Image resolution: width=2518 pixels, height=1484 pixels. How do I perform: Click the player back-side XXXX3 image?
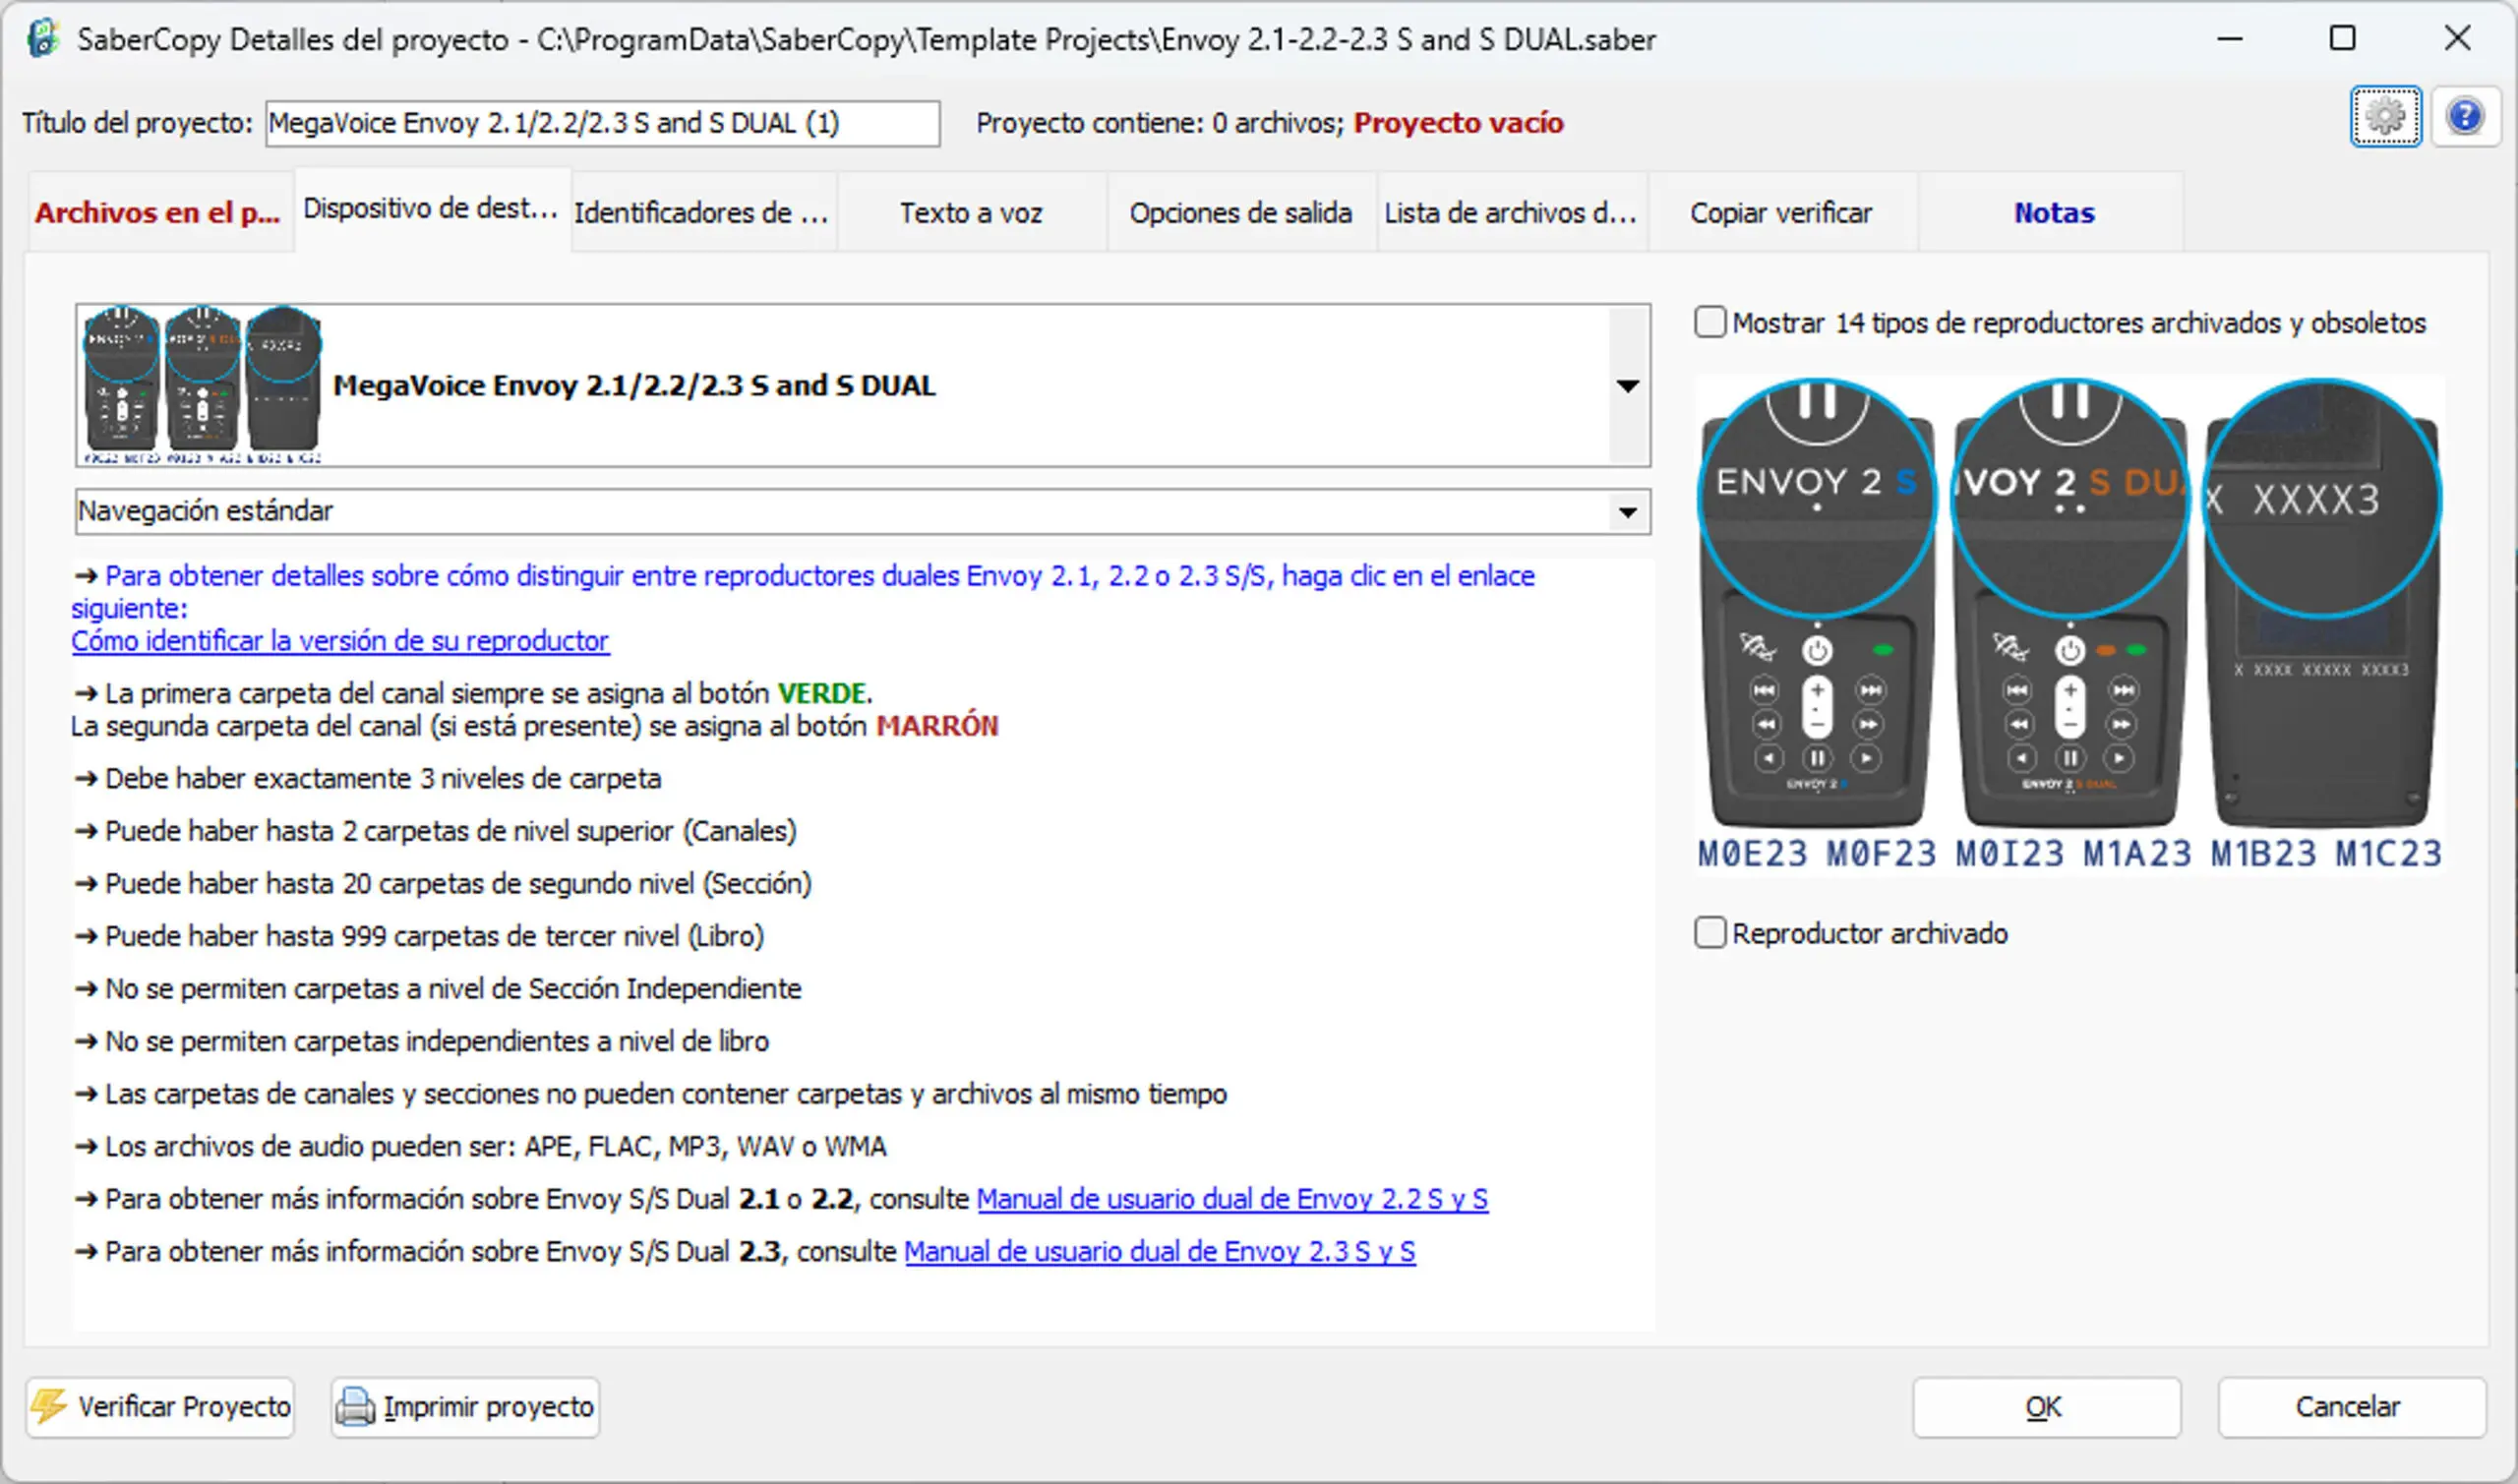pos(2322,603)
